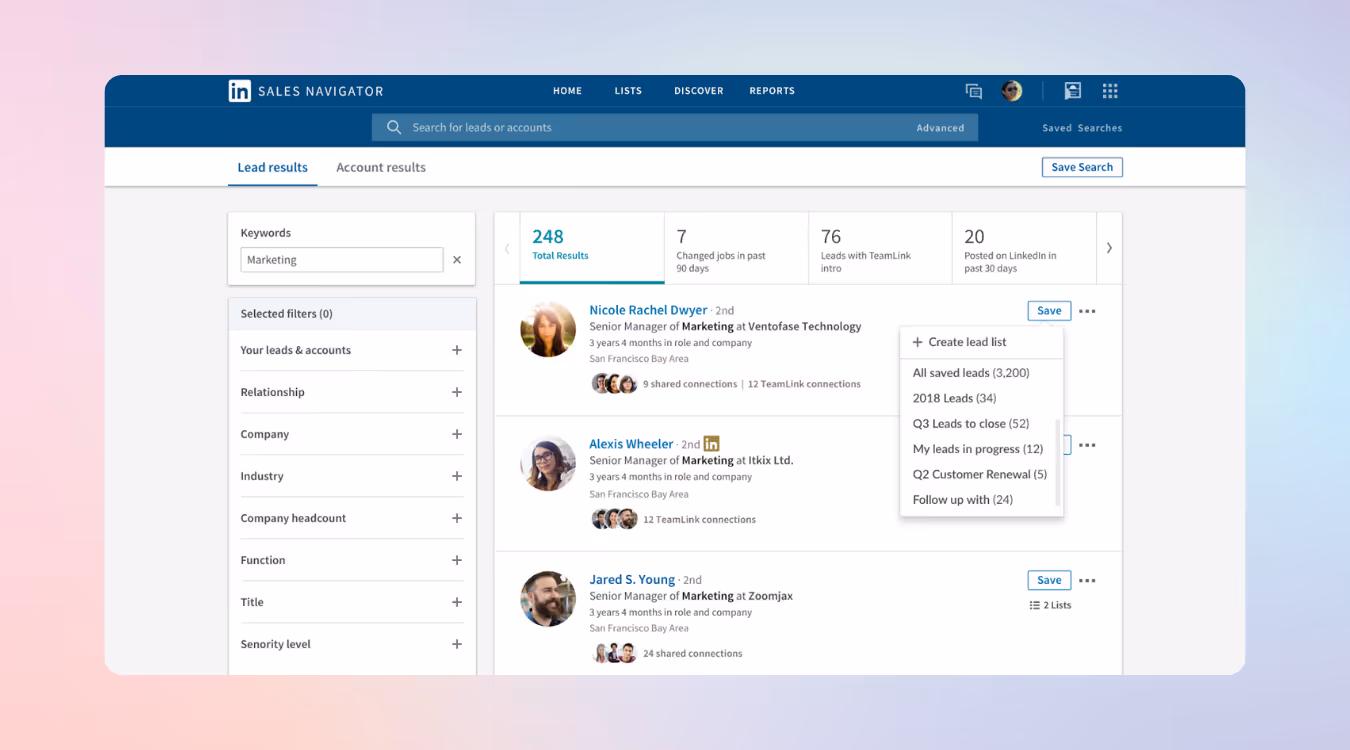Open Alexis Wheeler's profile photo
Image resolution: width=1350 pixels, height=750 pixels.
click(x=548, y=463)
